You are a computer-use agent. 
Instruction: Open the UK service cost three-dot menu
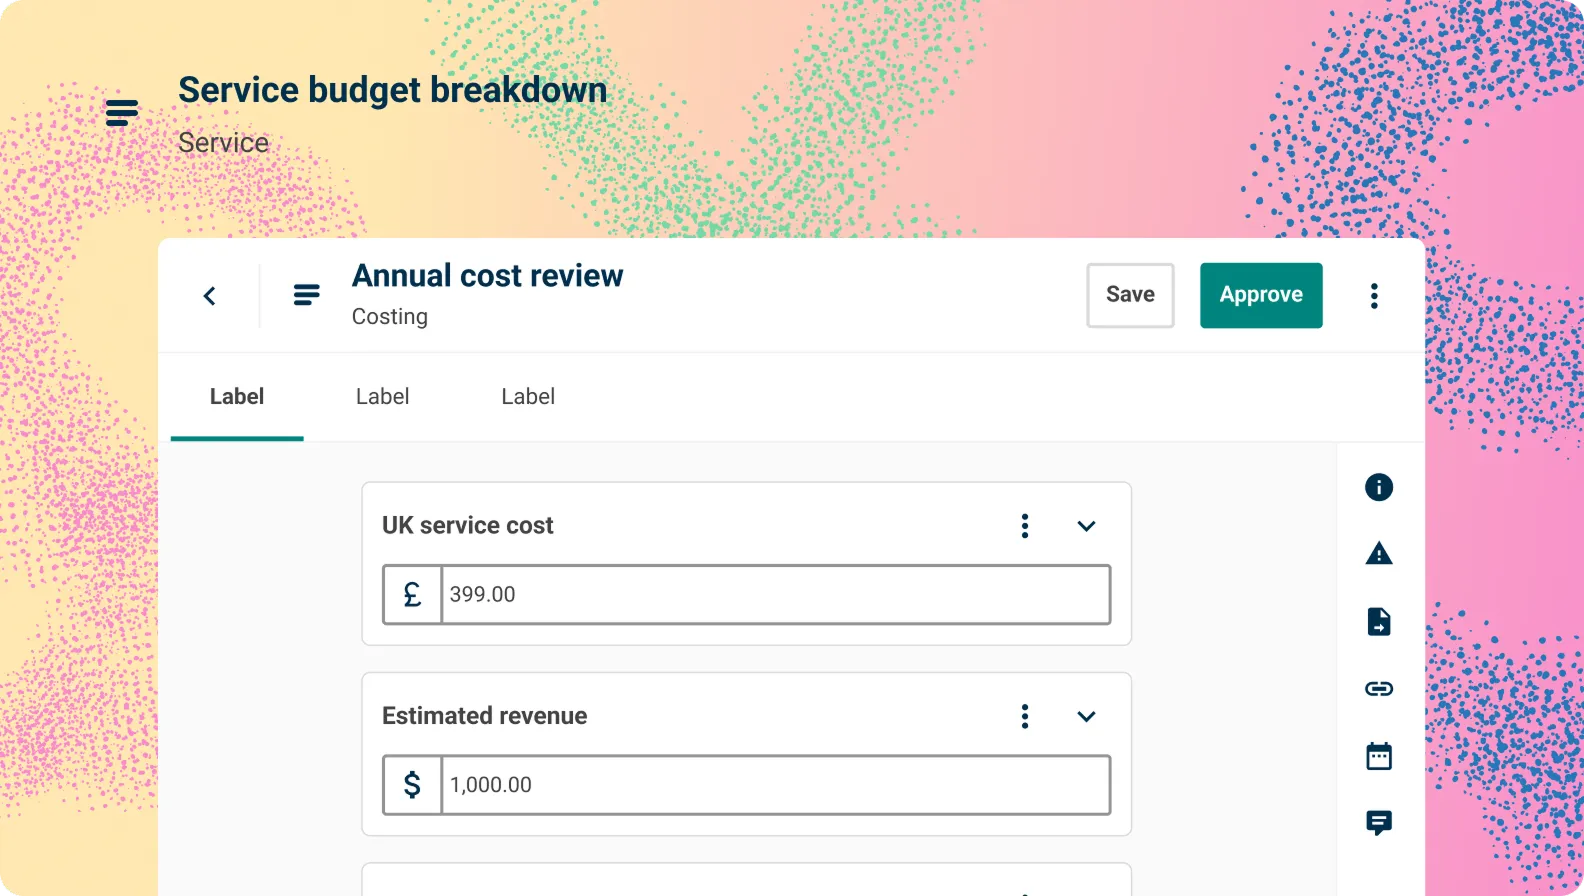click(x=1025, y=526)
